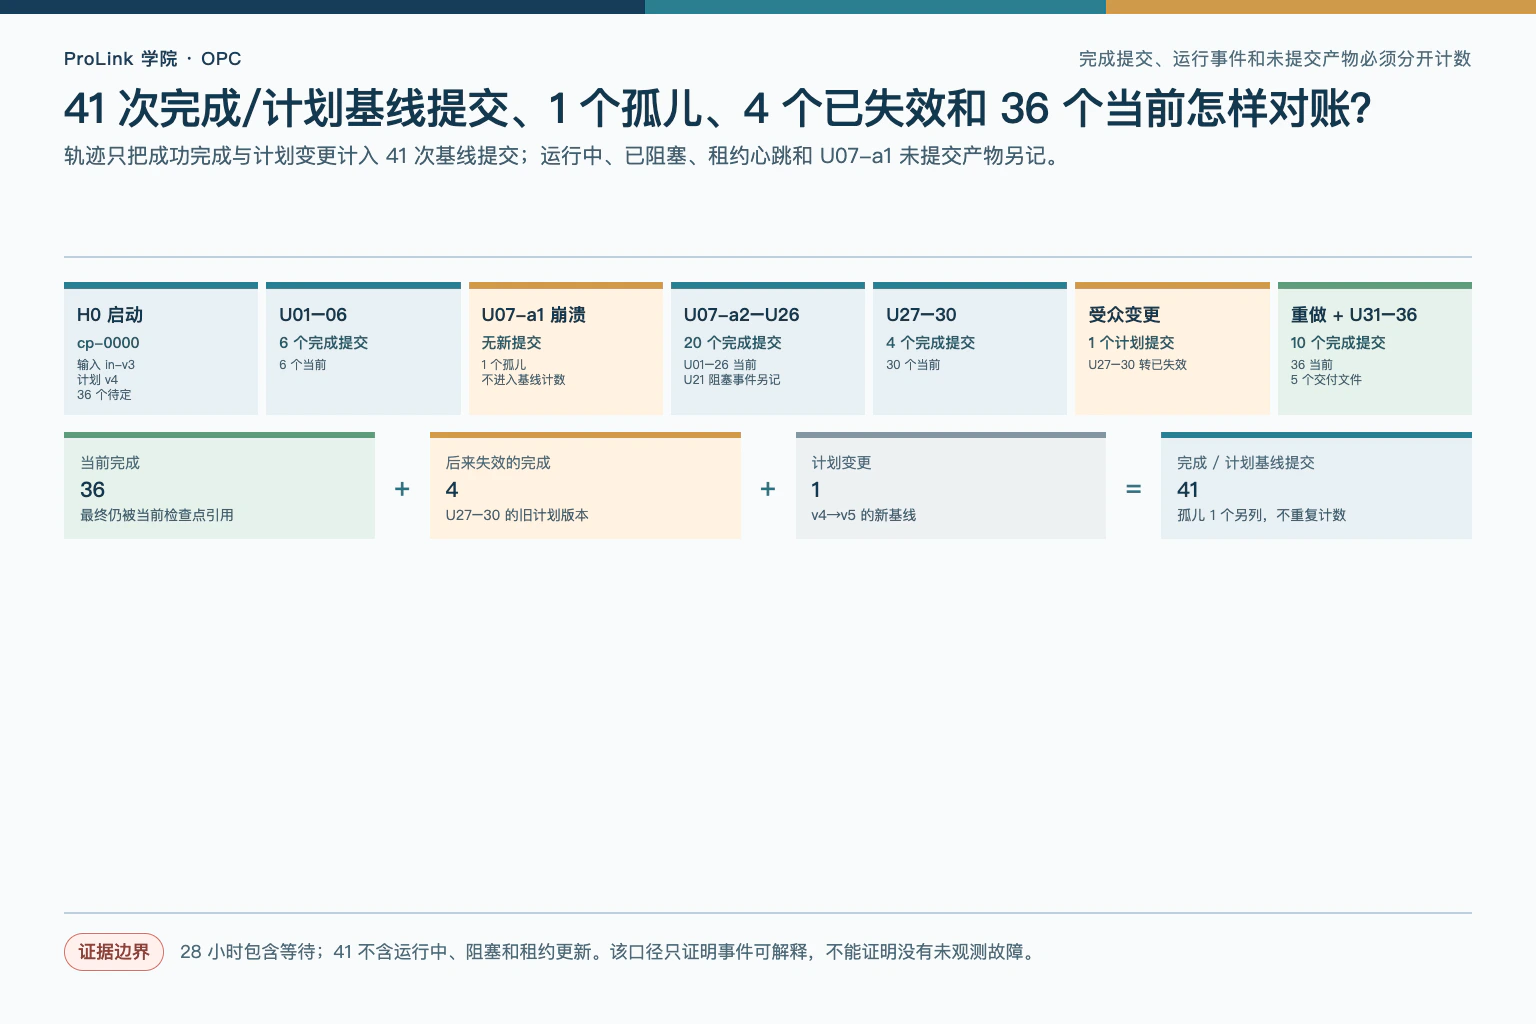Click the subtitle beginning 轨迹只把成功完成
1536x1024 pixels.
point(563,156)
